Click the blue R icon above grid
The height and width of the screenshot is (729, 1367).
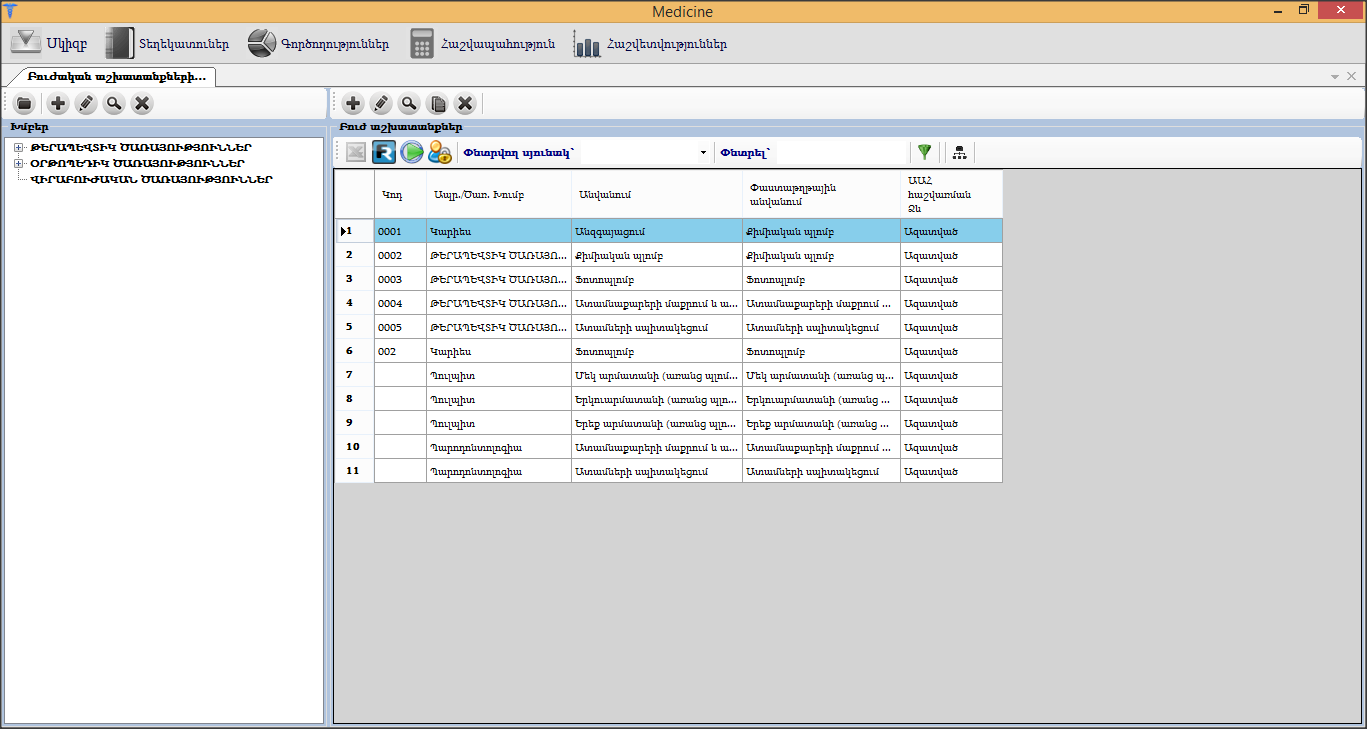(x=384, y=152)
